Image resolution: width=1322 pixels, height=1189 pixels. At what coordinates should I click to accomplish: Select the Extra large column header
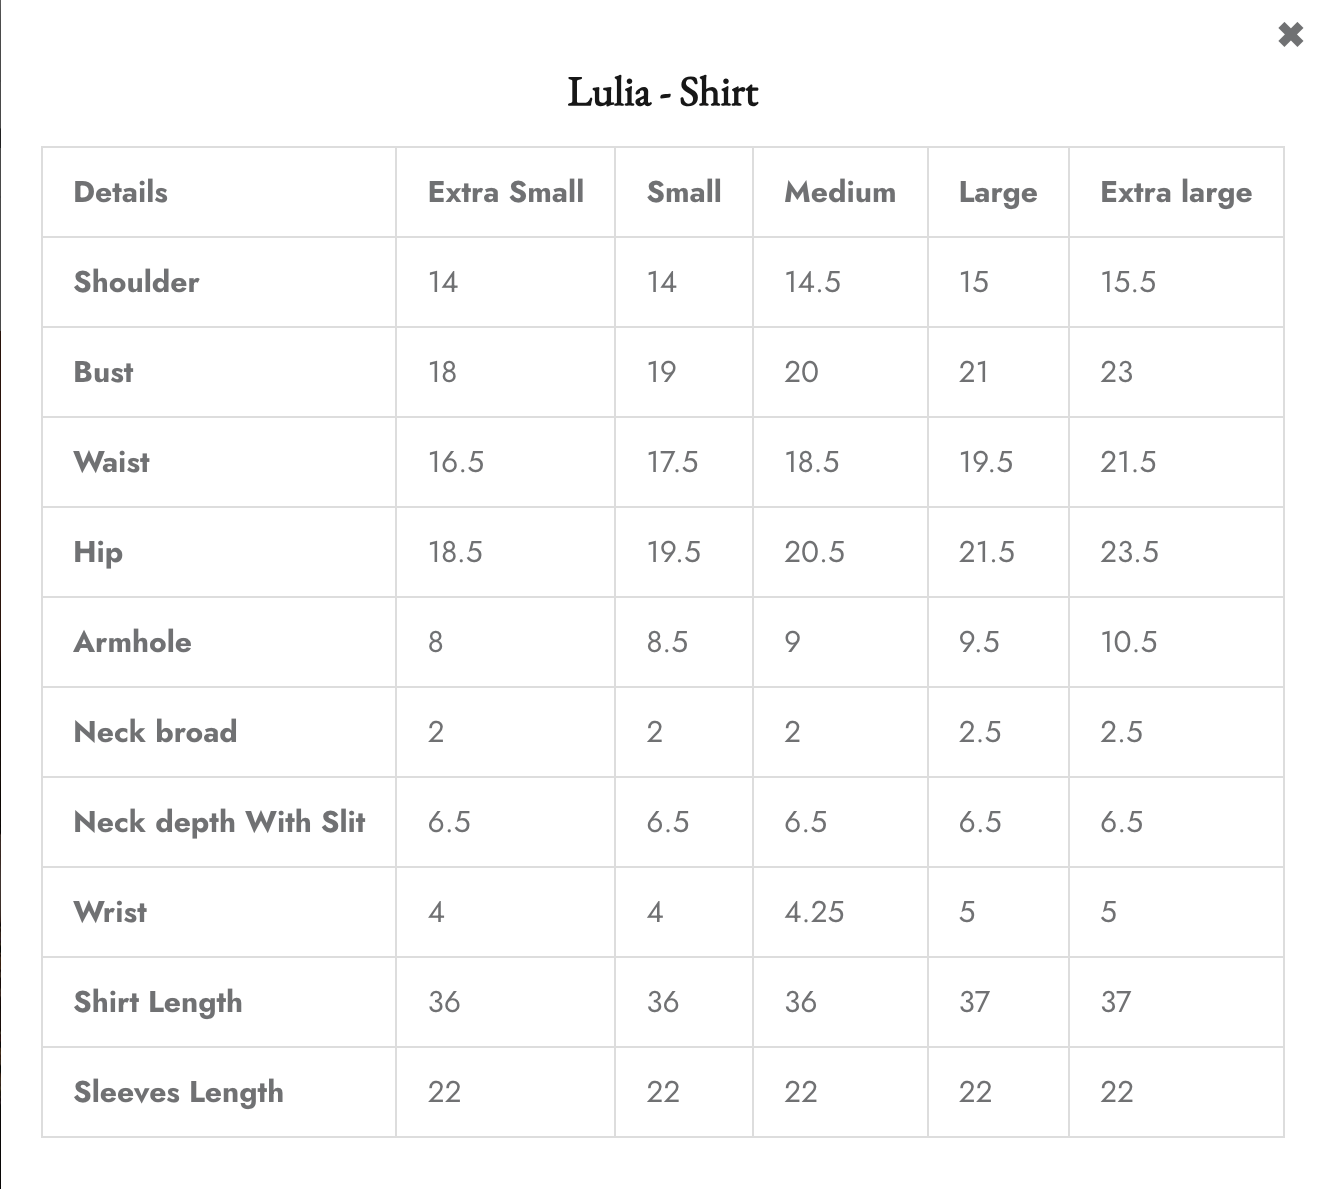(x=1175, y=192)
